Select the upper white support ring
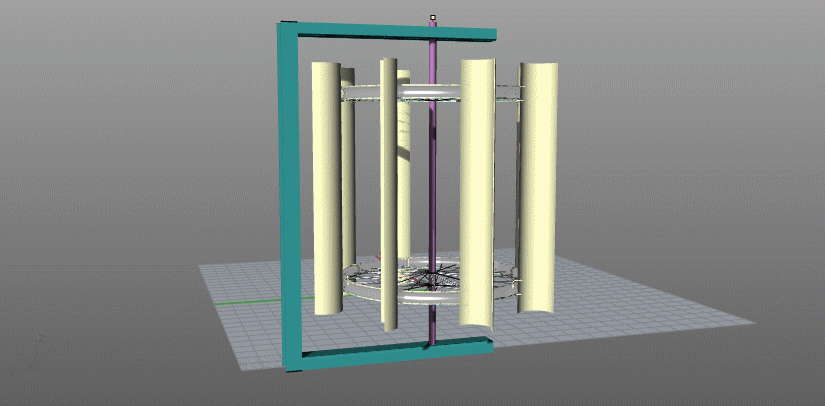Image resolution: width=825 pixels, height=406 pixels. tap(429, 94)
